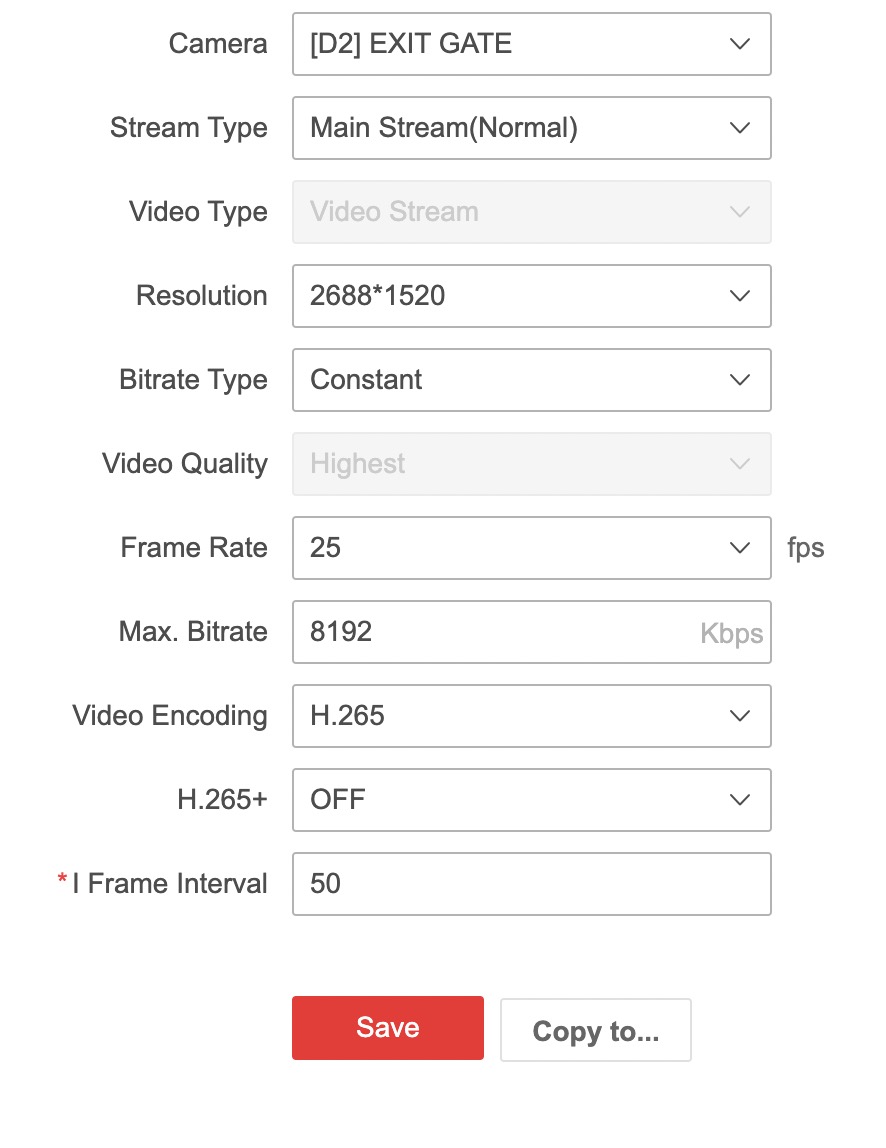Image resolution: width=886 pixels, height=1148 pixels.
Task: Click the Stream Type label text
Action: click(188, 128)
